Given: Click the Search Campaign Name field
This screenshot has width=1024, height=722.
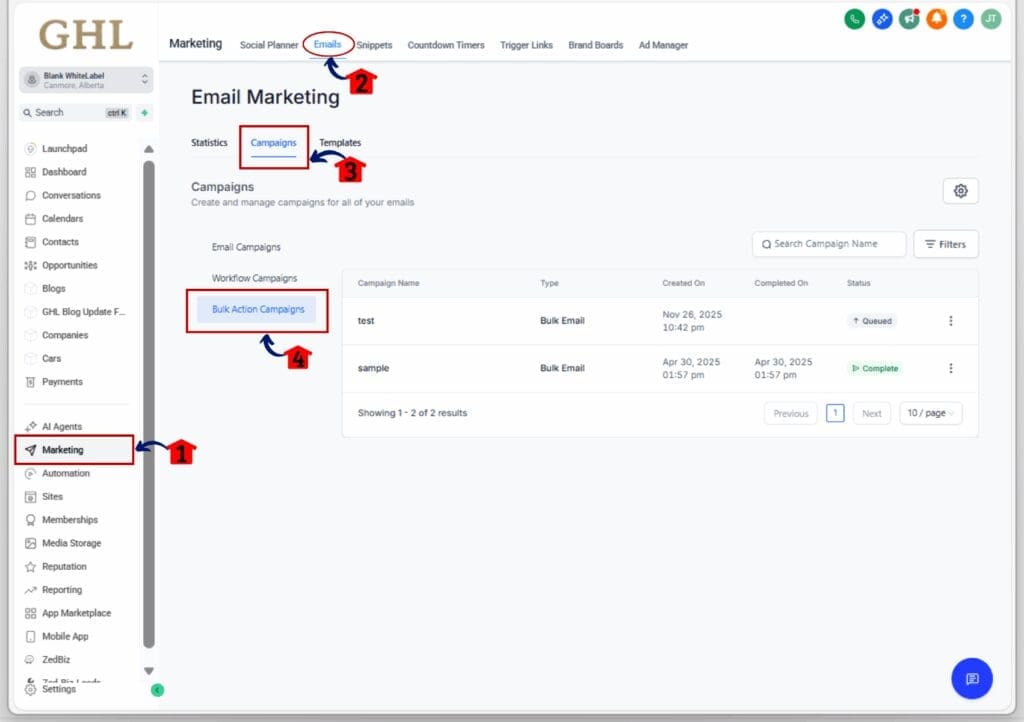Looking at the screenshot, I should pyautogui.click(x=828, y=243).
